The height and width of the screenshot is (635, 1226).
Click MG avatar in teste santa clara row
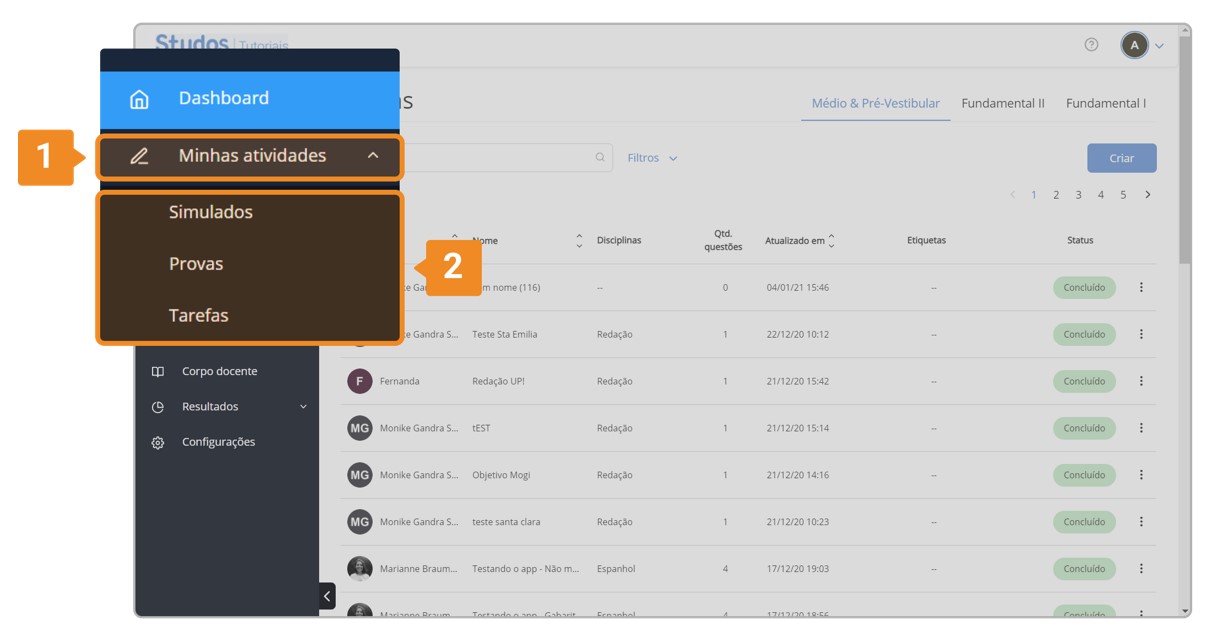click(360, 522)
